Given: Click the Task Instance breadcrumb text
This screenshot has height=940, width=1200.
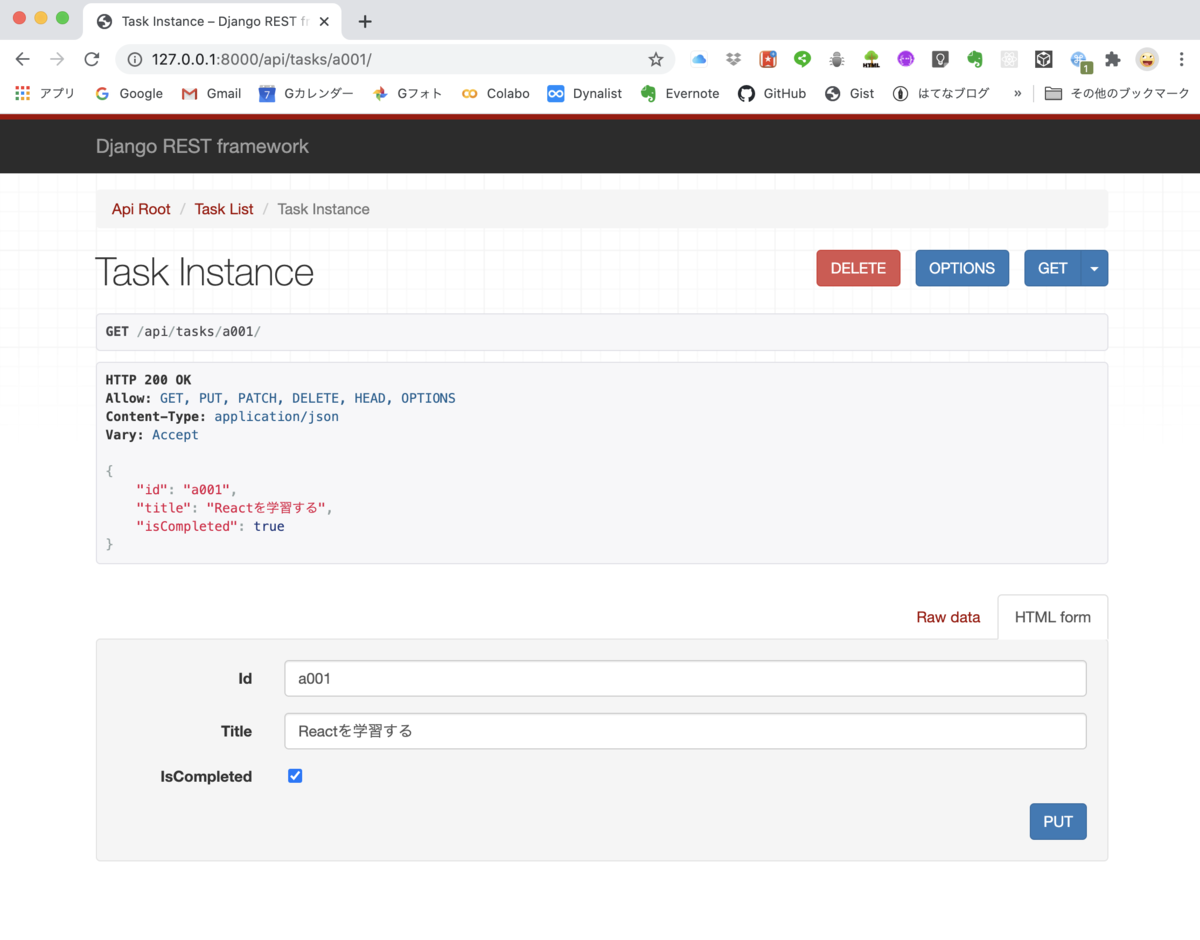Looking at the screenshot, I should tap(323, 209).
